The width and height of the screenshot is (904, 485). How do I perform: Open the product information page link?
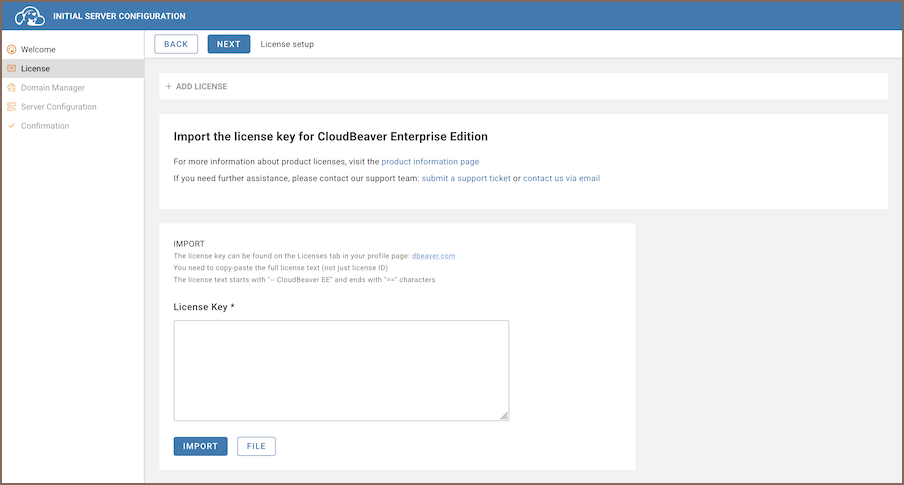430,161
